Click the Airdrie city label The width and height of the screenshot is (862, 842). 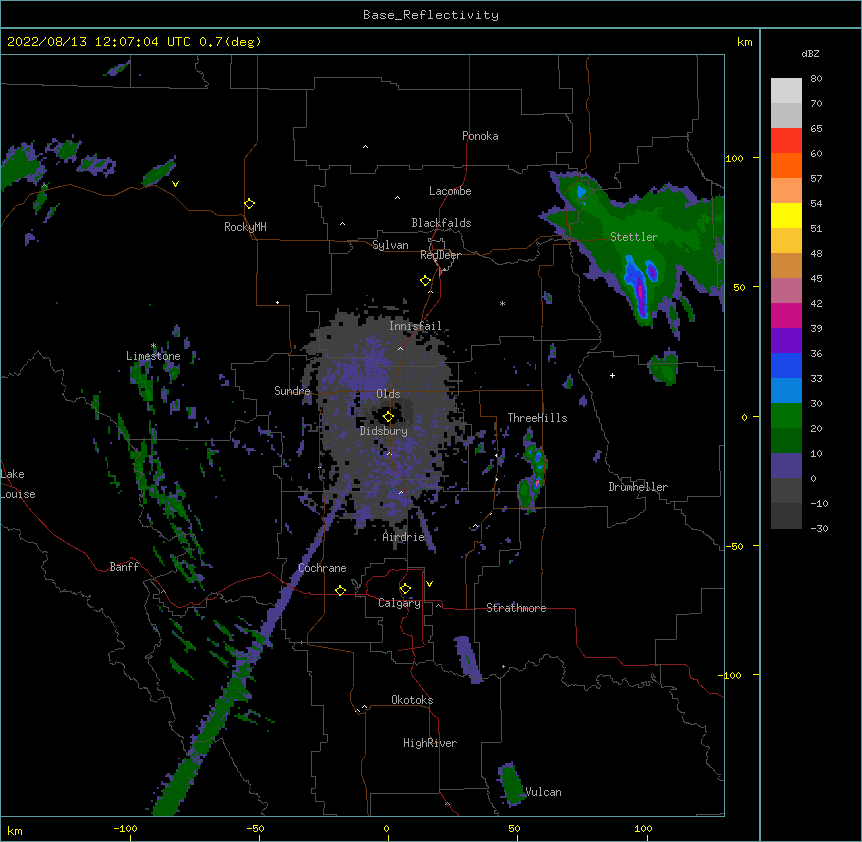[404, 537]
